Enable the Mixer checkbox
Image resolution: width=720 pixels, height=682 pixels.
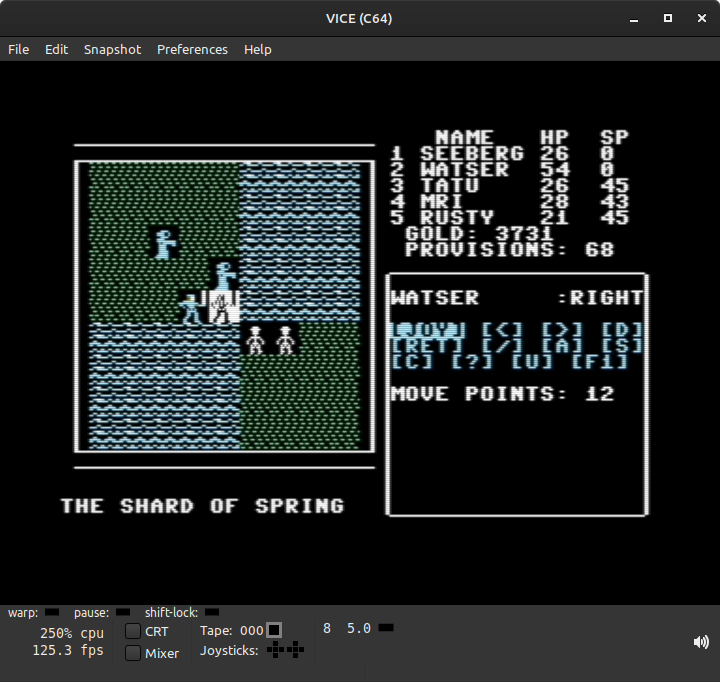133,653
